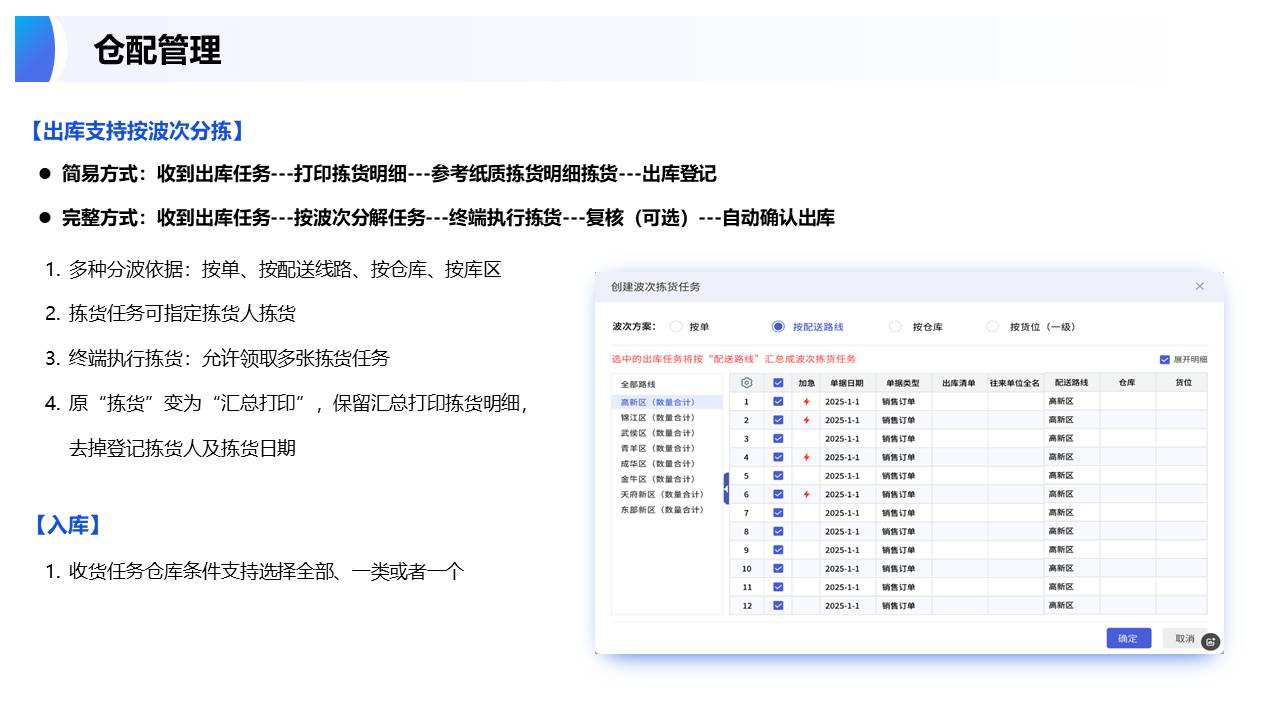1280x720 pixels.
Task: Click the screenshot icon at dialog bottom-right corner
Action: pos(1210,642)
